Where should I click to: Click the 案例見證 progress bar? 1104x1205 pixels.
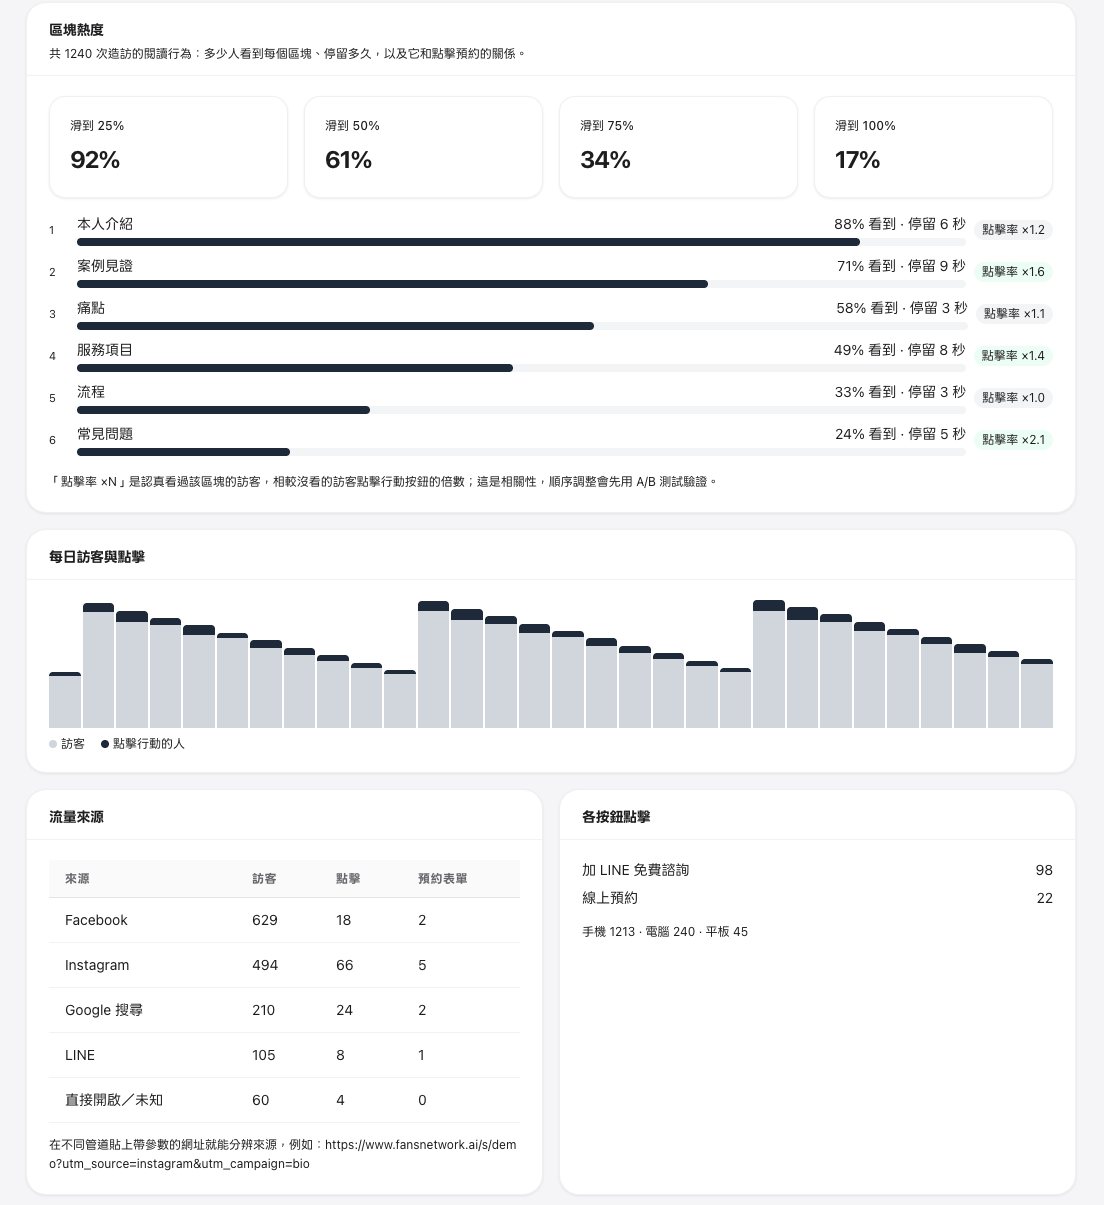tap(521, 284)
